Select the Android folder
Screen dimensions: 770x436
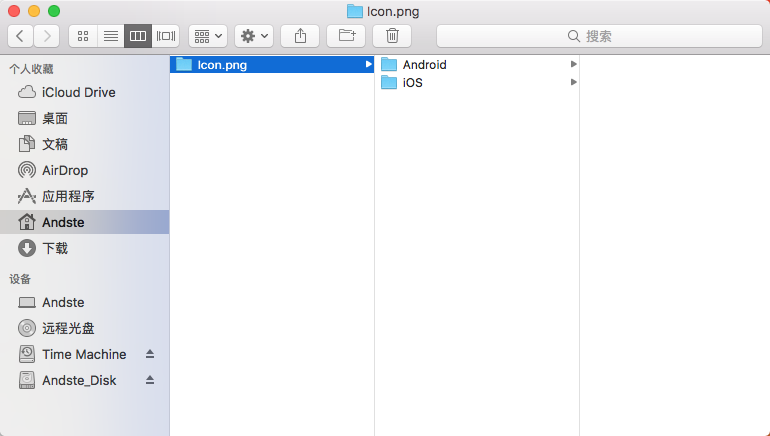pos(477,65)
